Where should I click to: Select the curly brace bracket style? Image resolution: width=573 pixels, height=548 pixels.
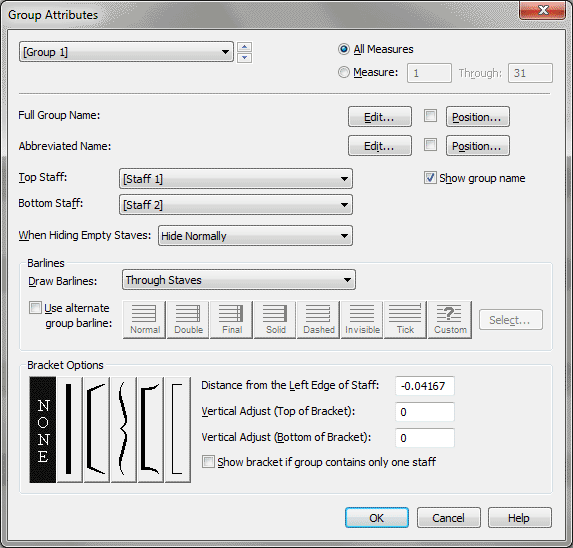click(124, 430)
